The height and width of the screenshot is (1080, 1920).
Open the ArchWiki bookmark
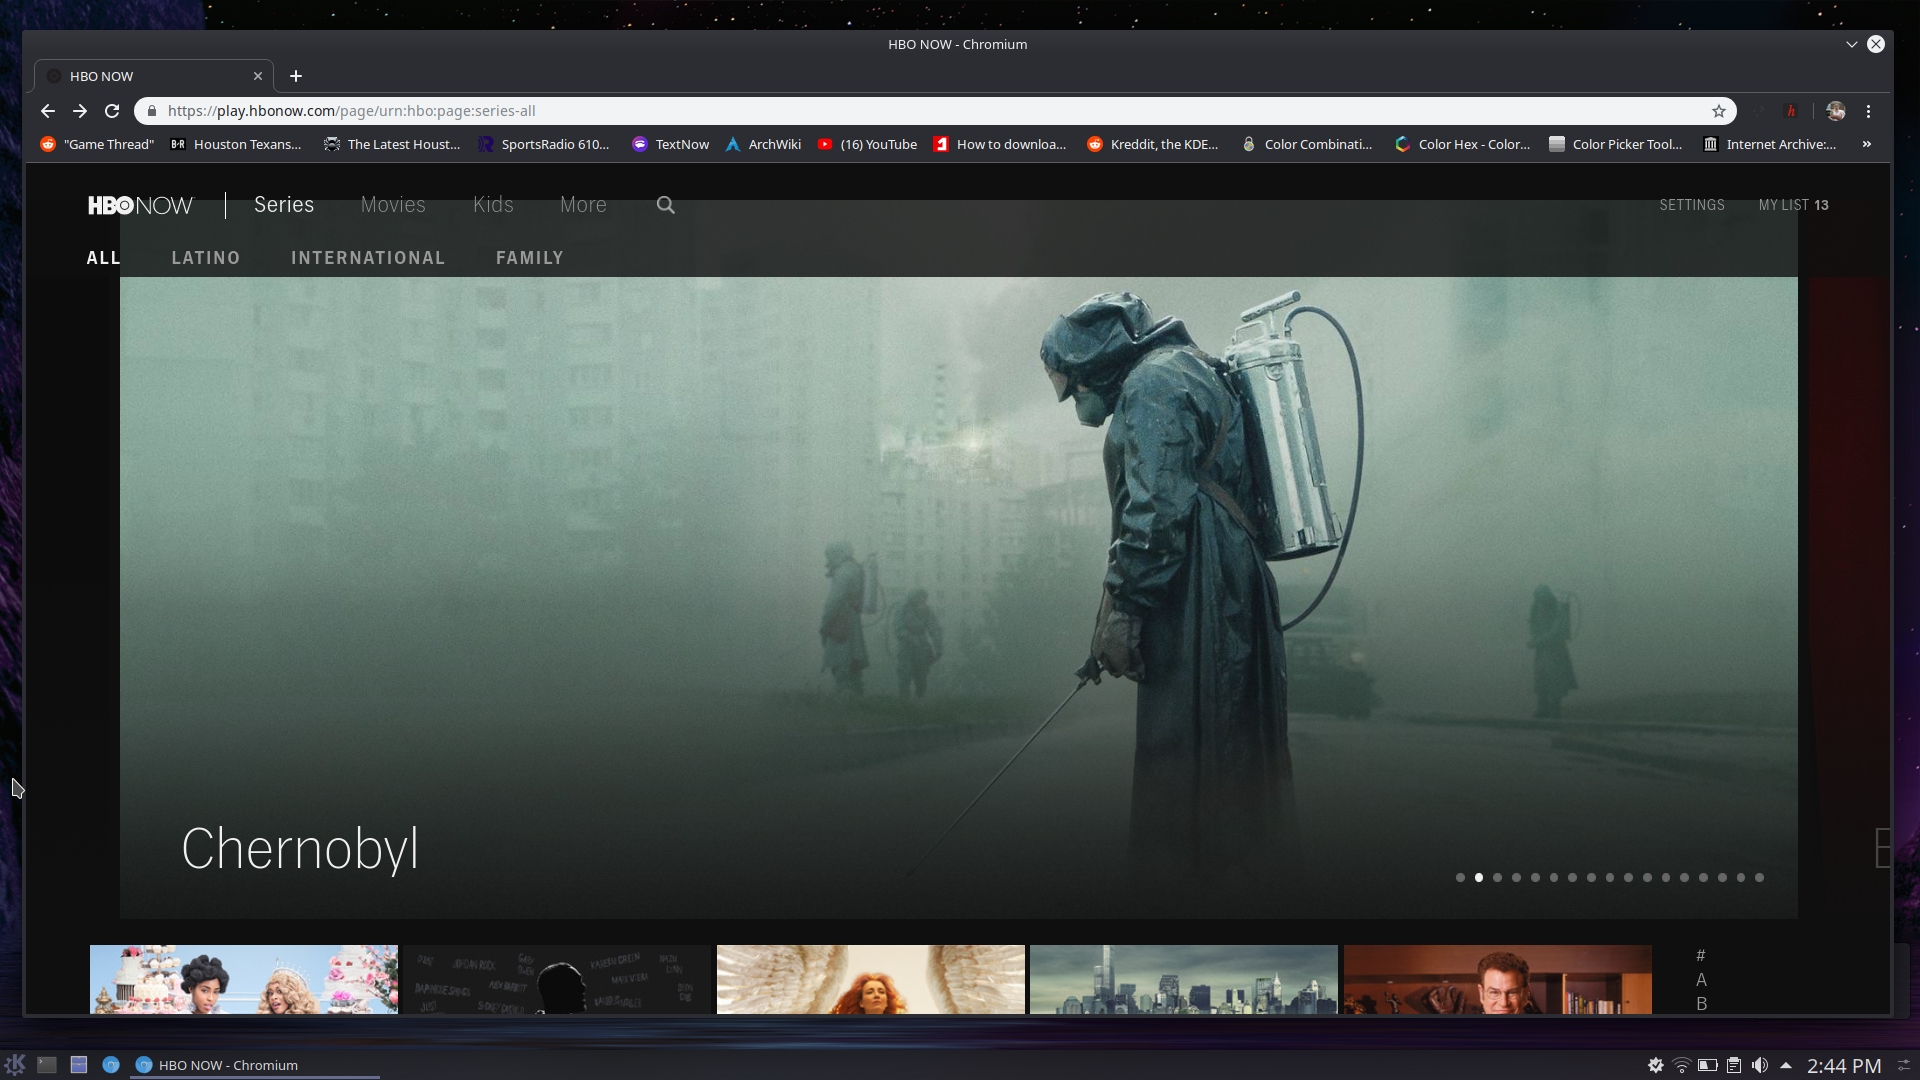pyautogui.click(x=763, y=144)
